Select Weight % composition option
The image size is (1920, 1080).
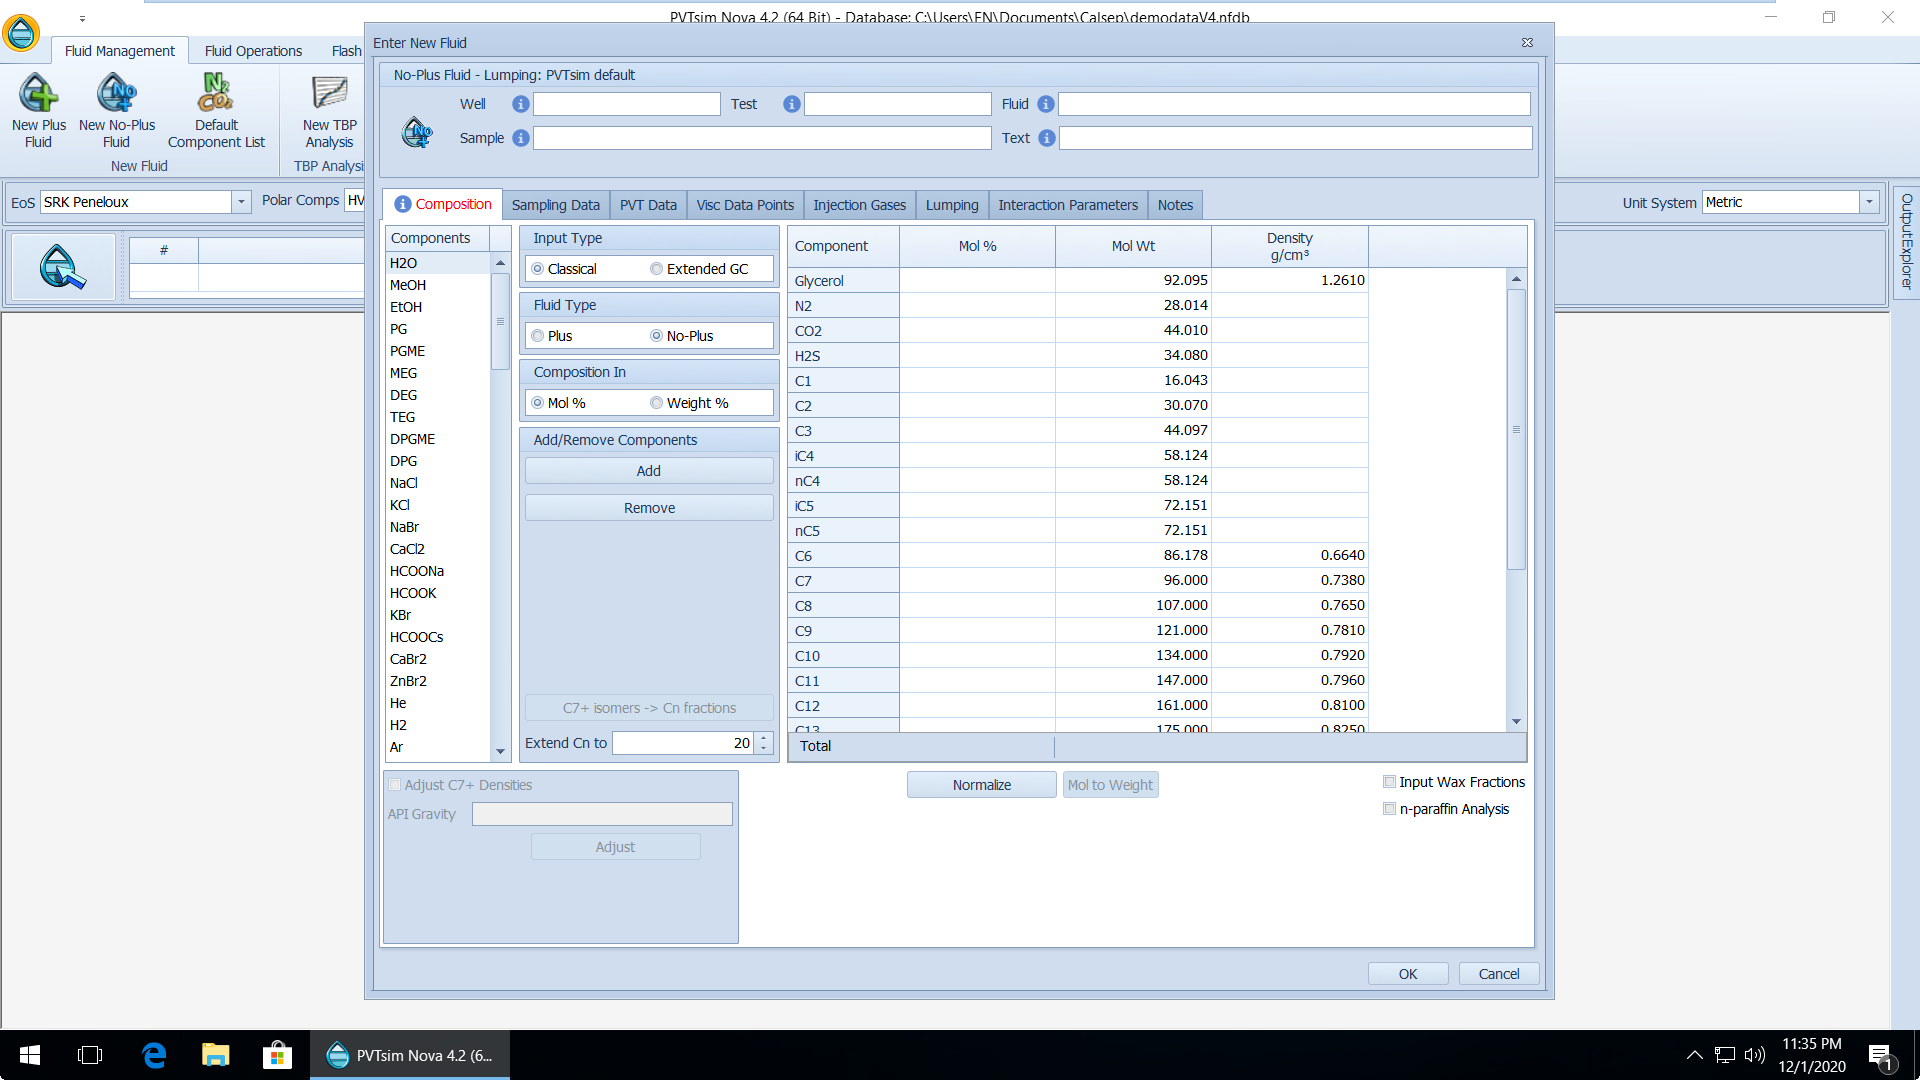(x=657, y=403)
